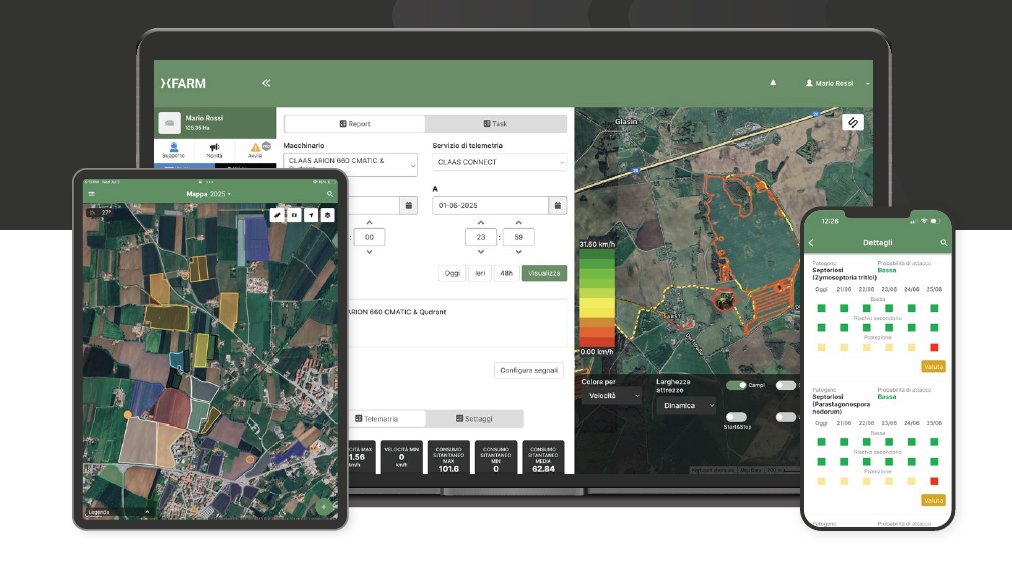Expand the Legenda panel on tablet
1012x581 pixels.
click(119, 512)
